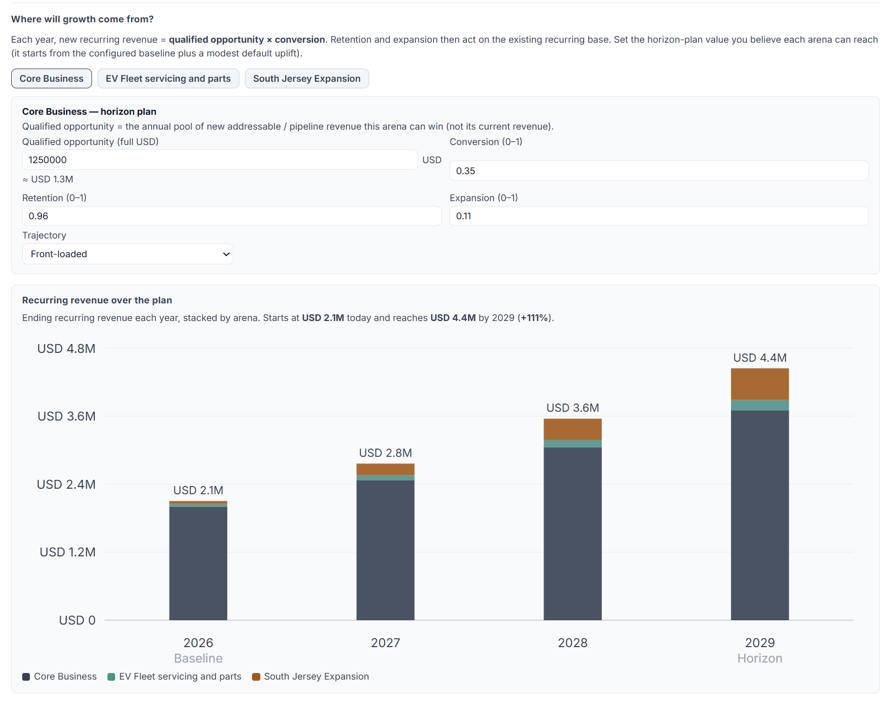
Task: Click the USD 0 y-axis label
Action: point(77,621)
